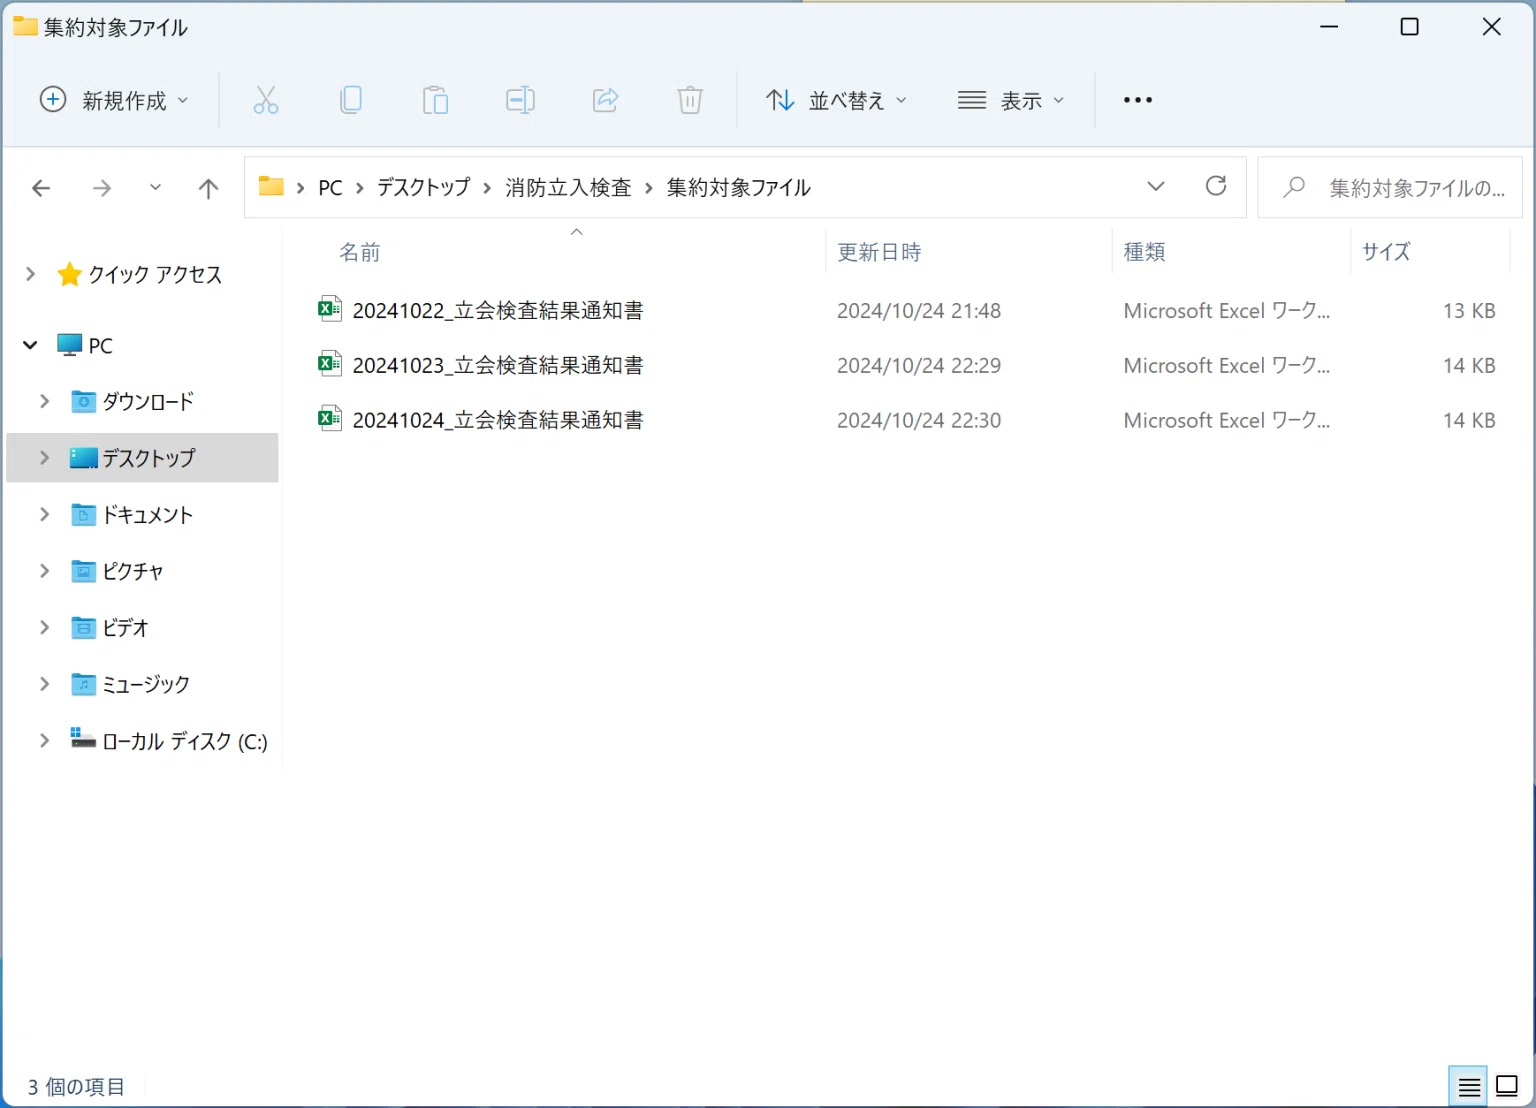The height and width of the screenshot is (1108, 1536).
Task: Click デスクトップ in the address breadcrumb
Action: point(423,188)
